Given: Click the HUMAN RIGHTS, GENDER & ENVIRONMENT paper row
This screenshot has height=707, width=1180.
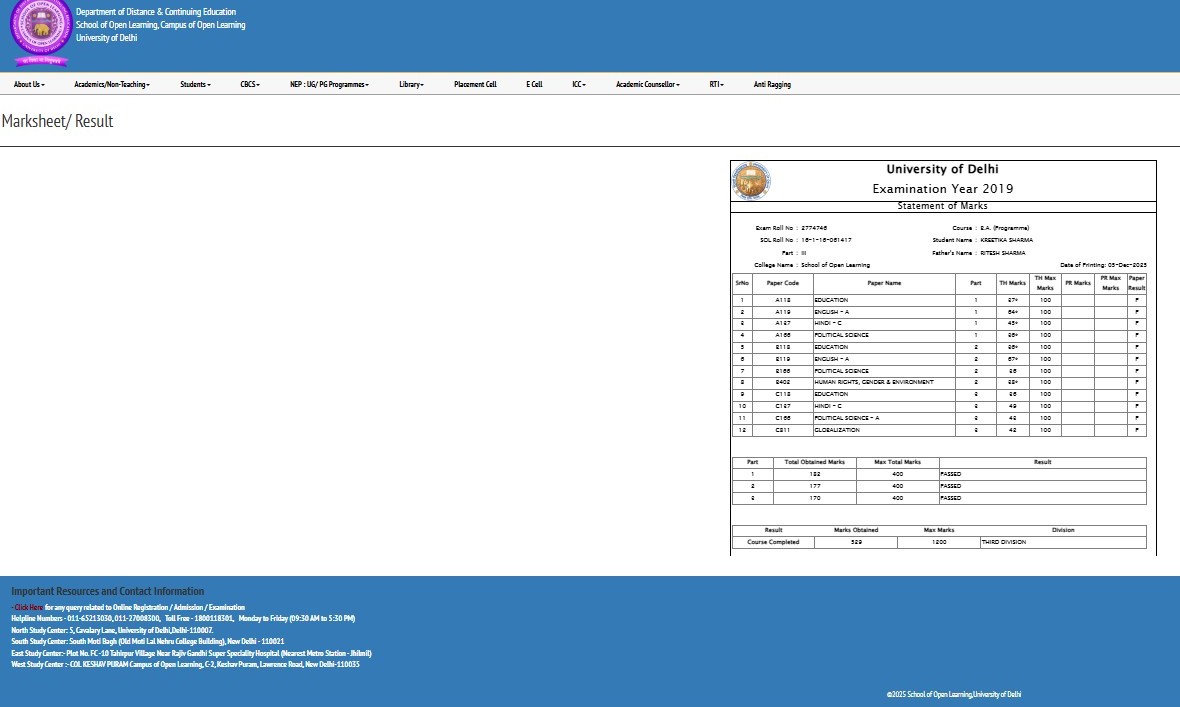Looking at the screenshot, I should 874,383.
